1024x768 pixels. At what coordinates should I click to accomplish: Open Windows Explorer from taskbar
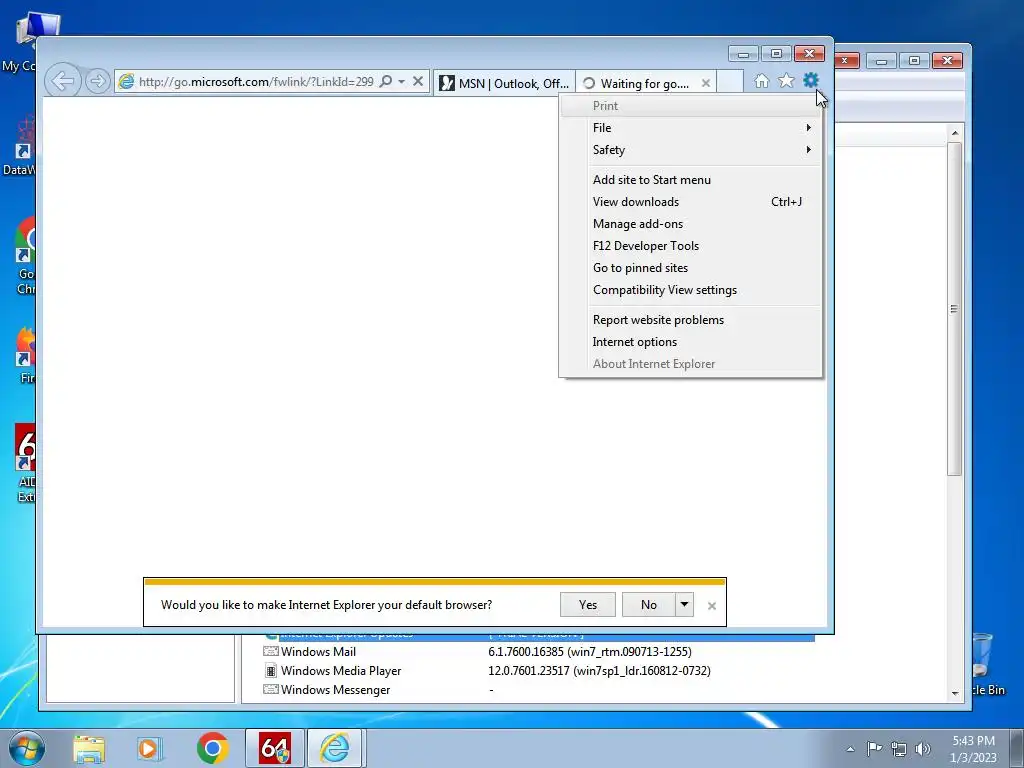coord(89,749)
